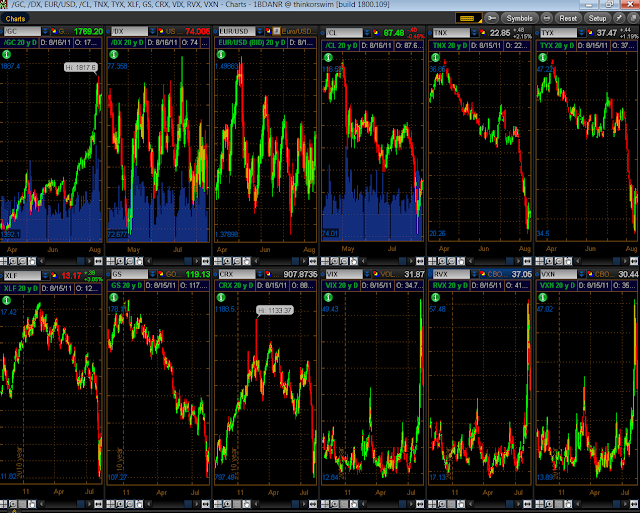
Task: Select the crosshair grid tool under /GC chart
Action: pyautogui.click(x=3, y=261)
